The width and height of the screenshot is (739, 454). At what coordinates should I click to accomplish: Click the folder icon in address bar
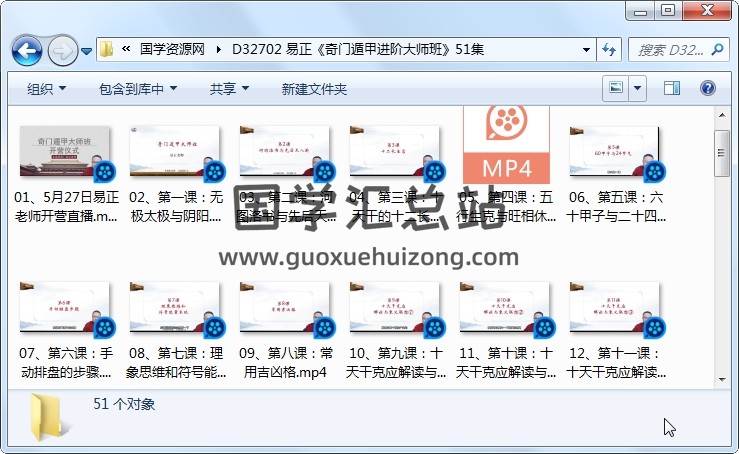click(x=107, y=49)
